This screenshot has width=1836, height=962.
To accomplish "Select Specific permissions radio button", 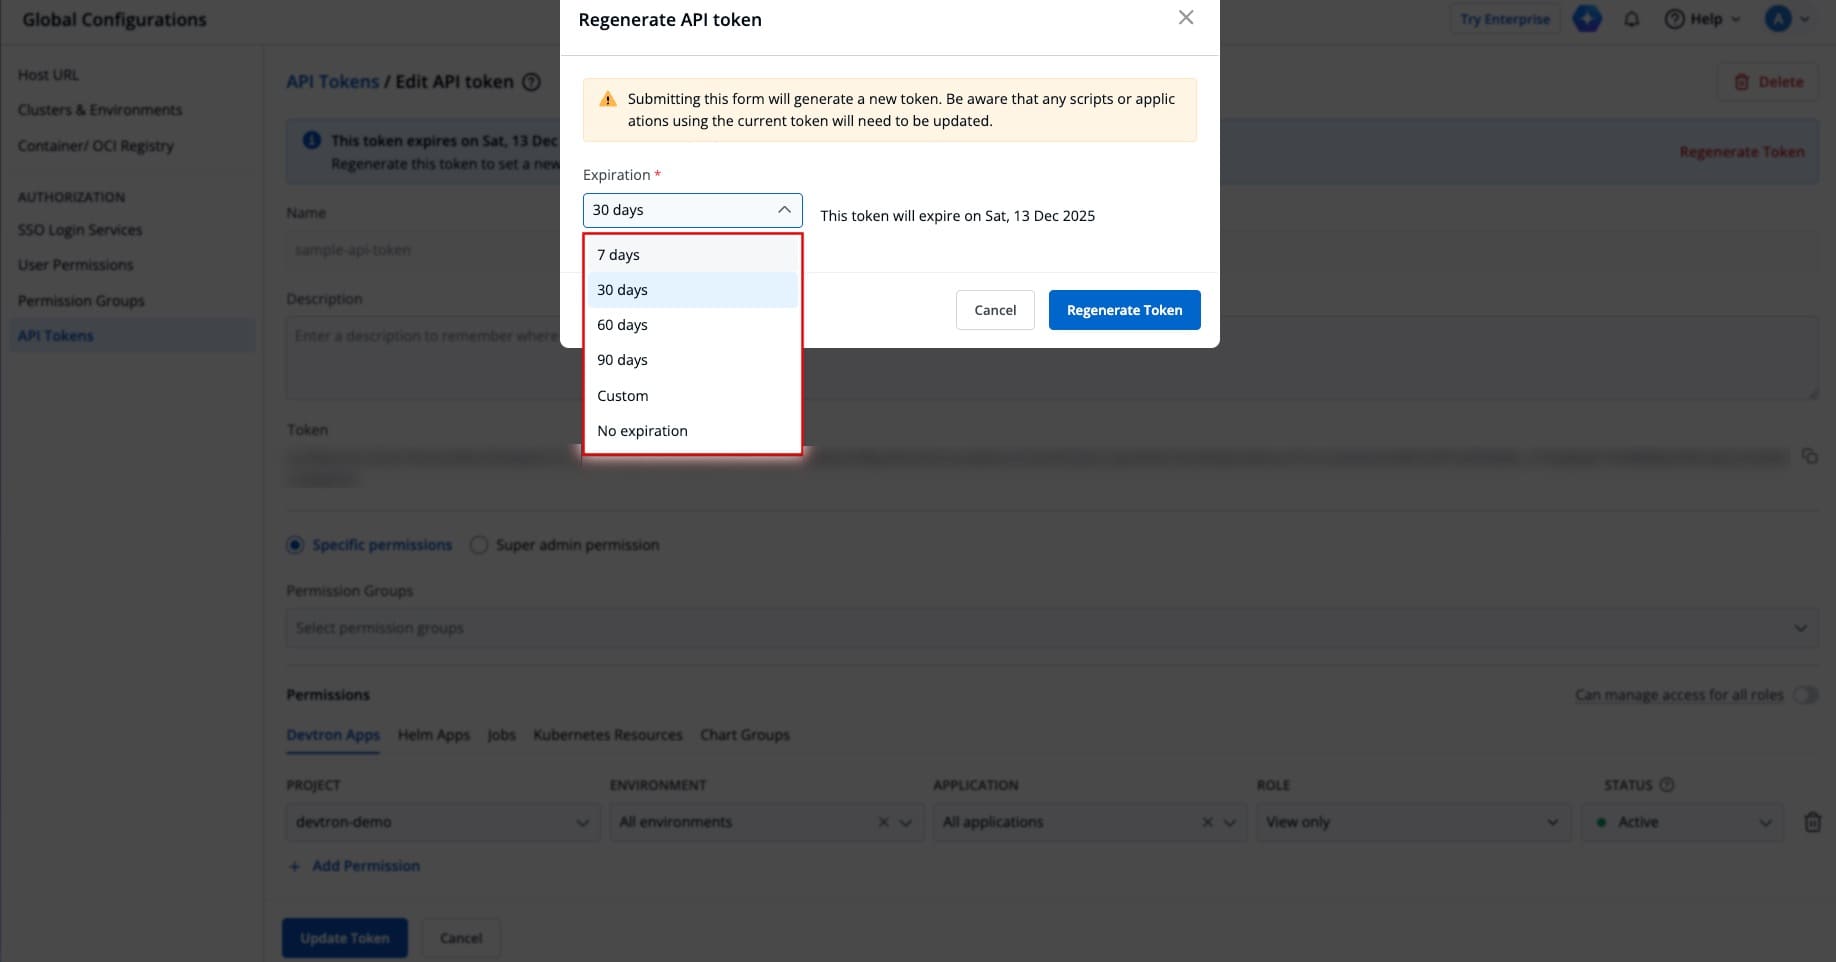I will [295, 545].
